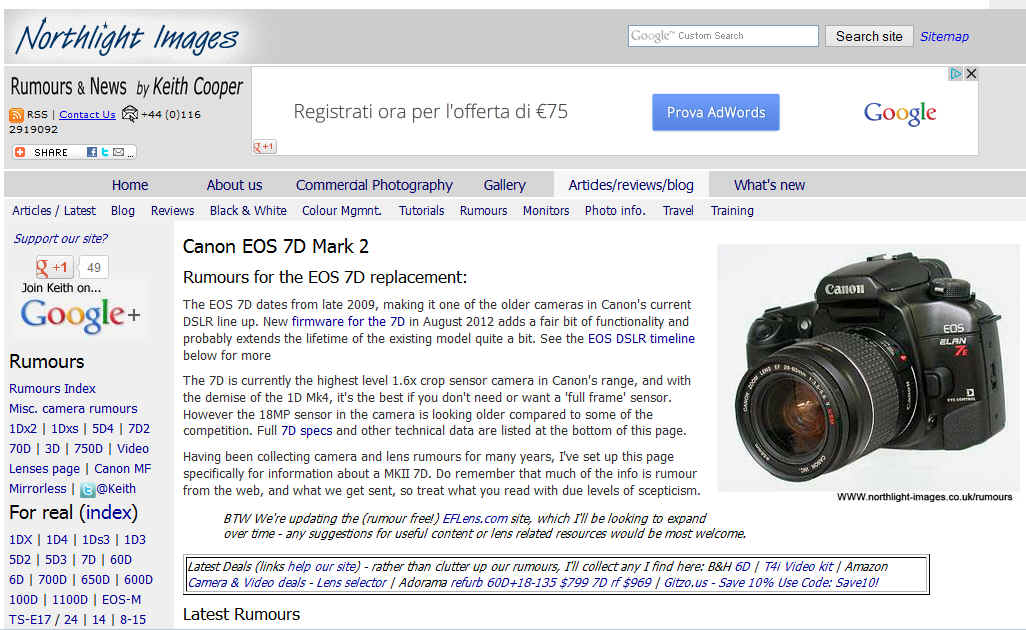Image resolution: width=1026 pixels, height=630 pixels.
Task: Open the firmware for the 7D link
Action: pyautogui.click(x=348, y=322)
